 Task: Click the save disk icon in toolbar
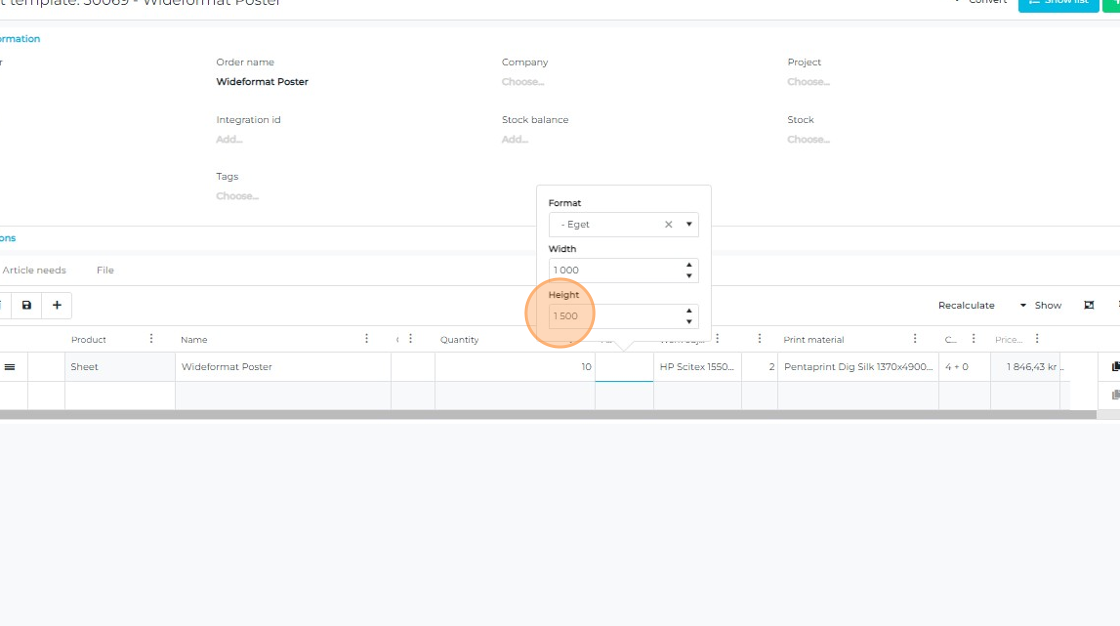tap(27, 305)
